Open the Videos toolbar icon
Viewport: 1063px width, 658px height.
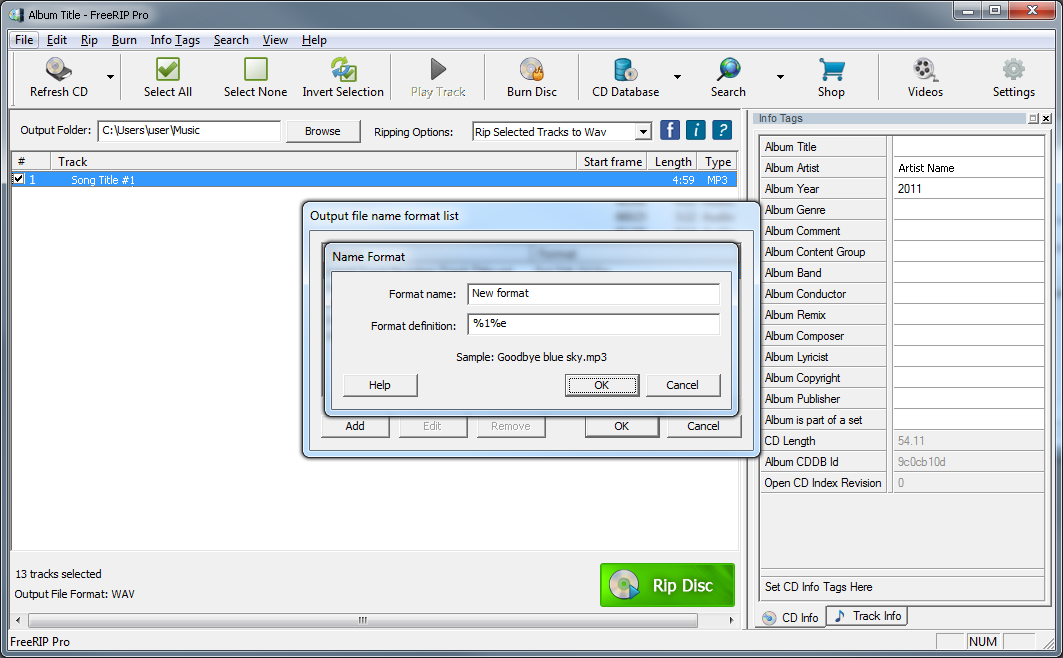click(x=925, y=69)
